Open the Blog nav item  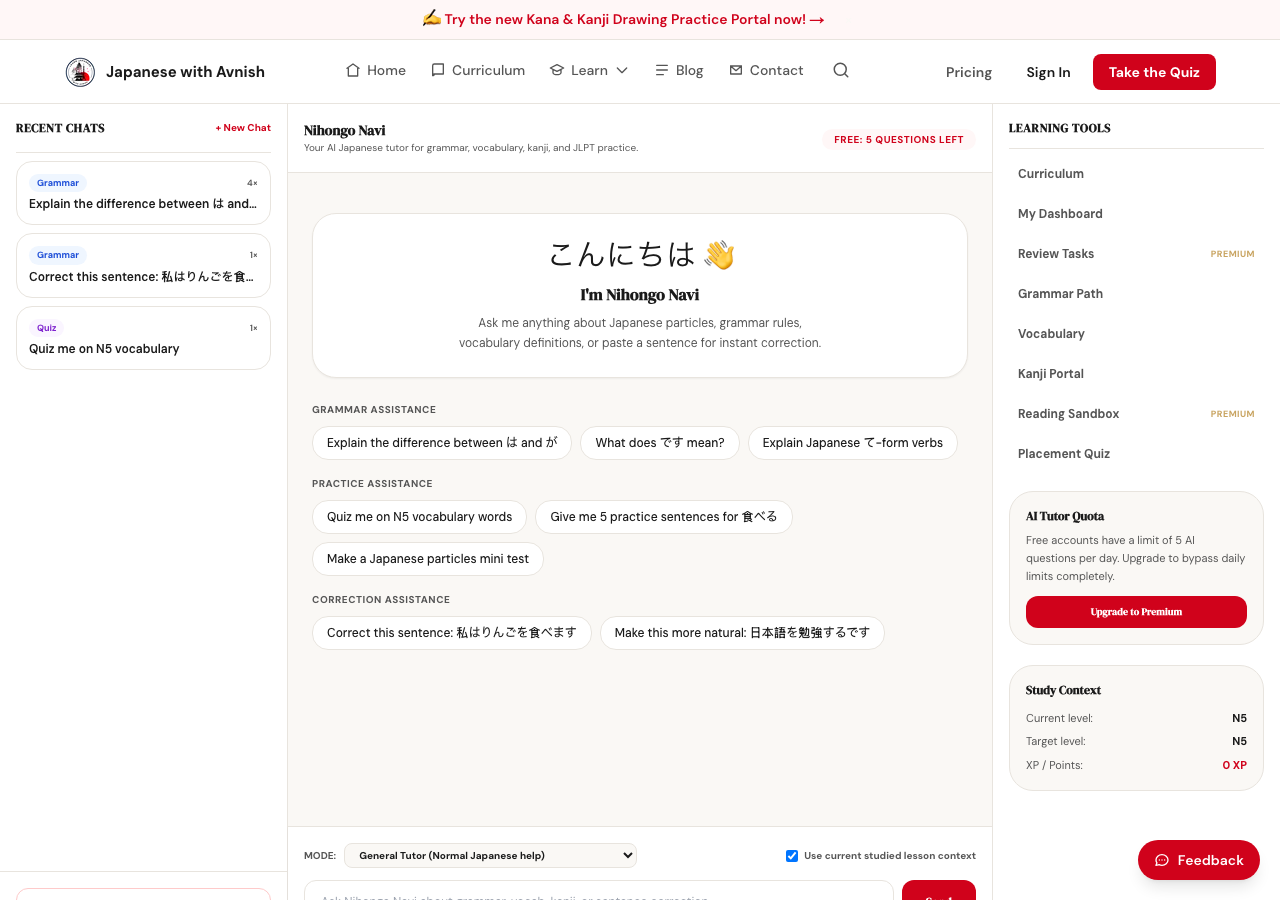(x=679, y=70)
